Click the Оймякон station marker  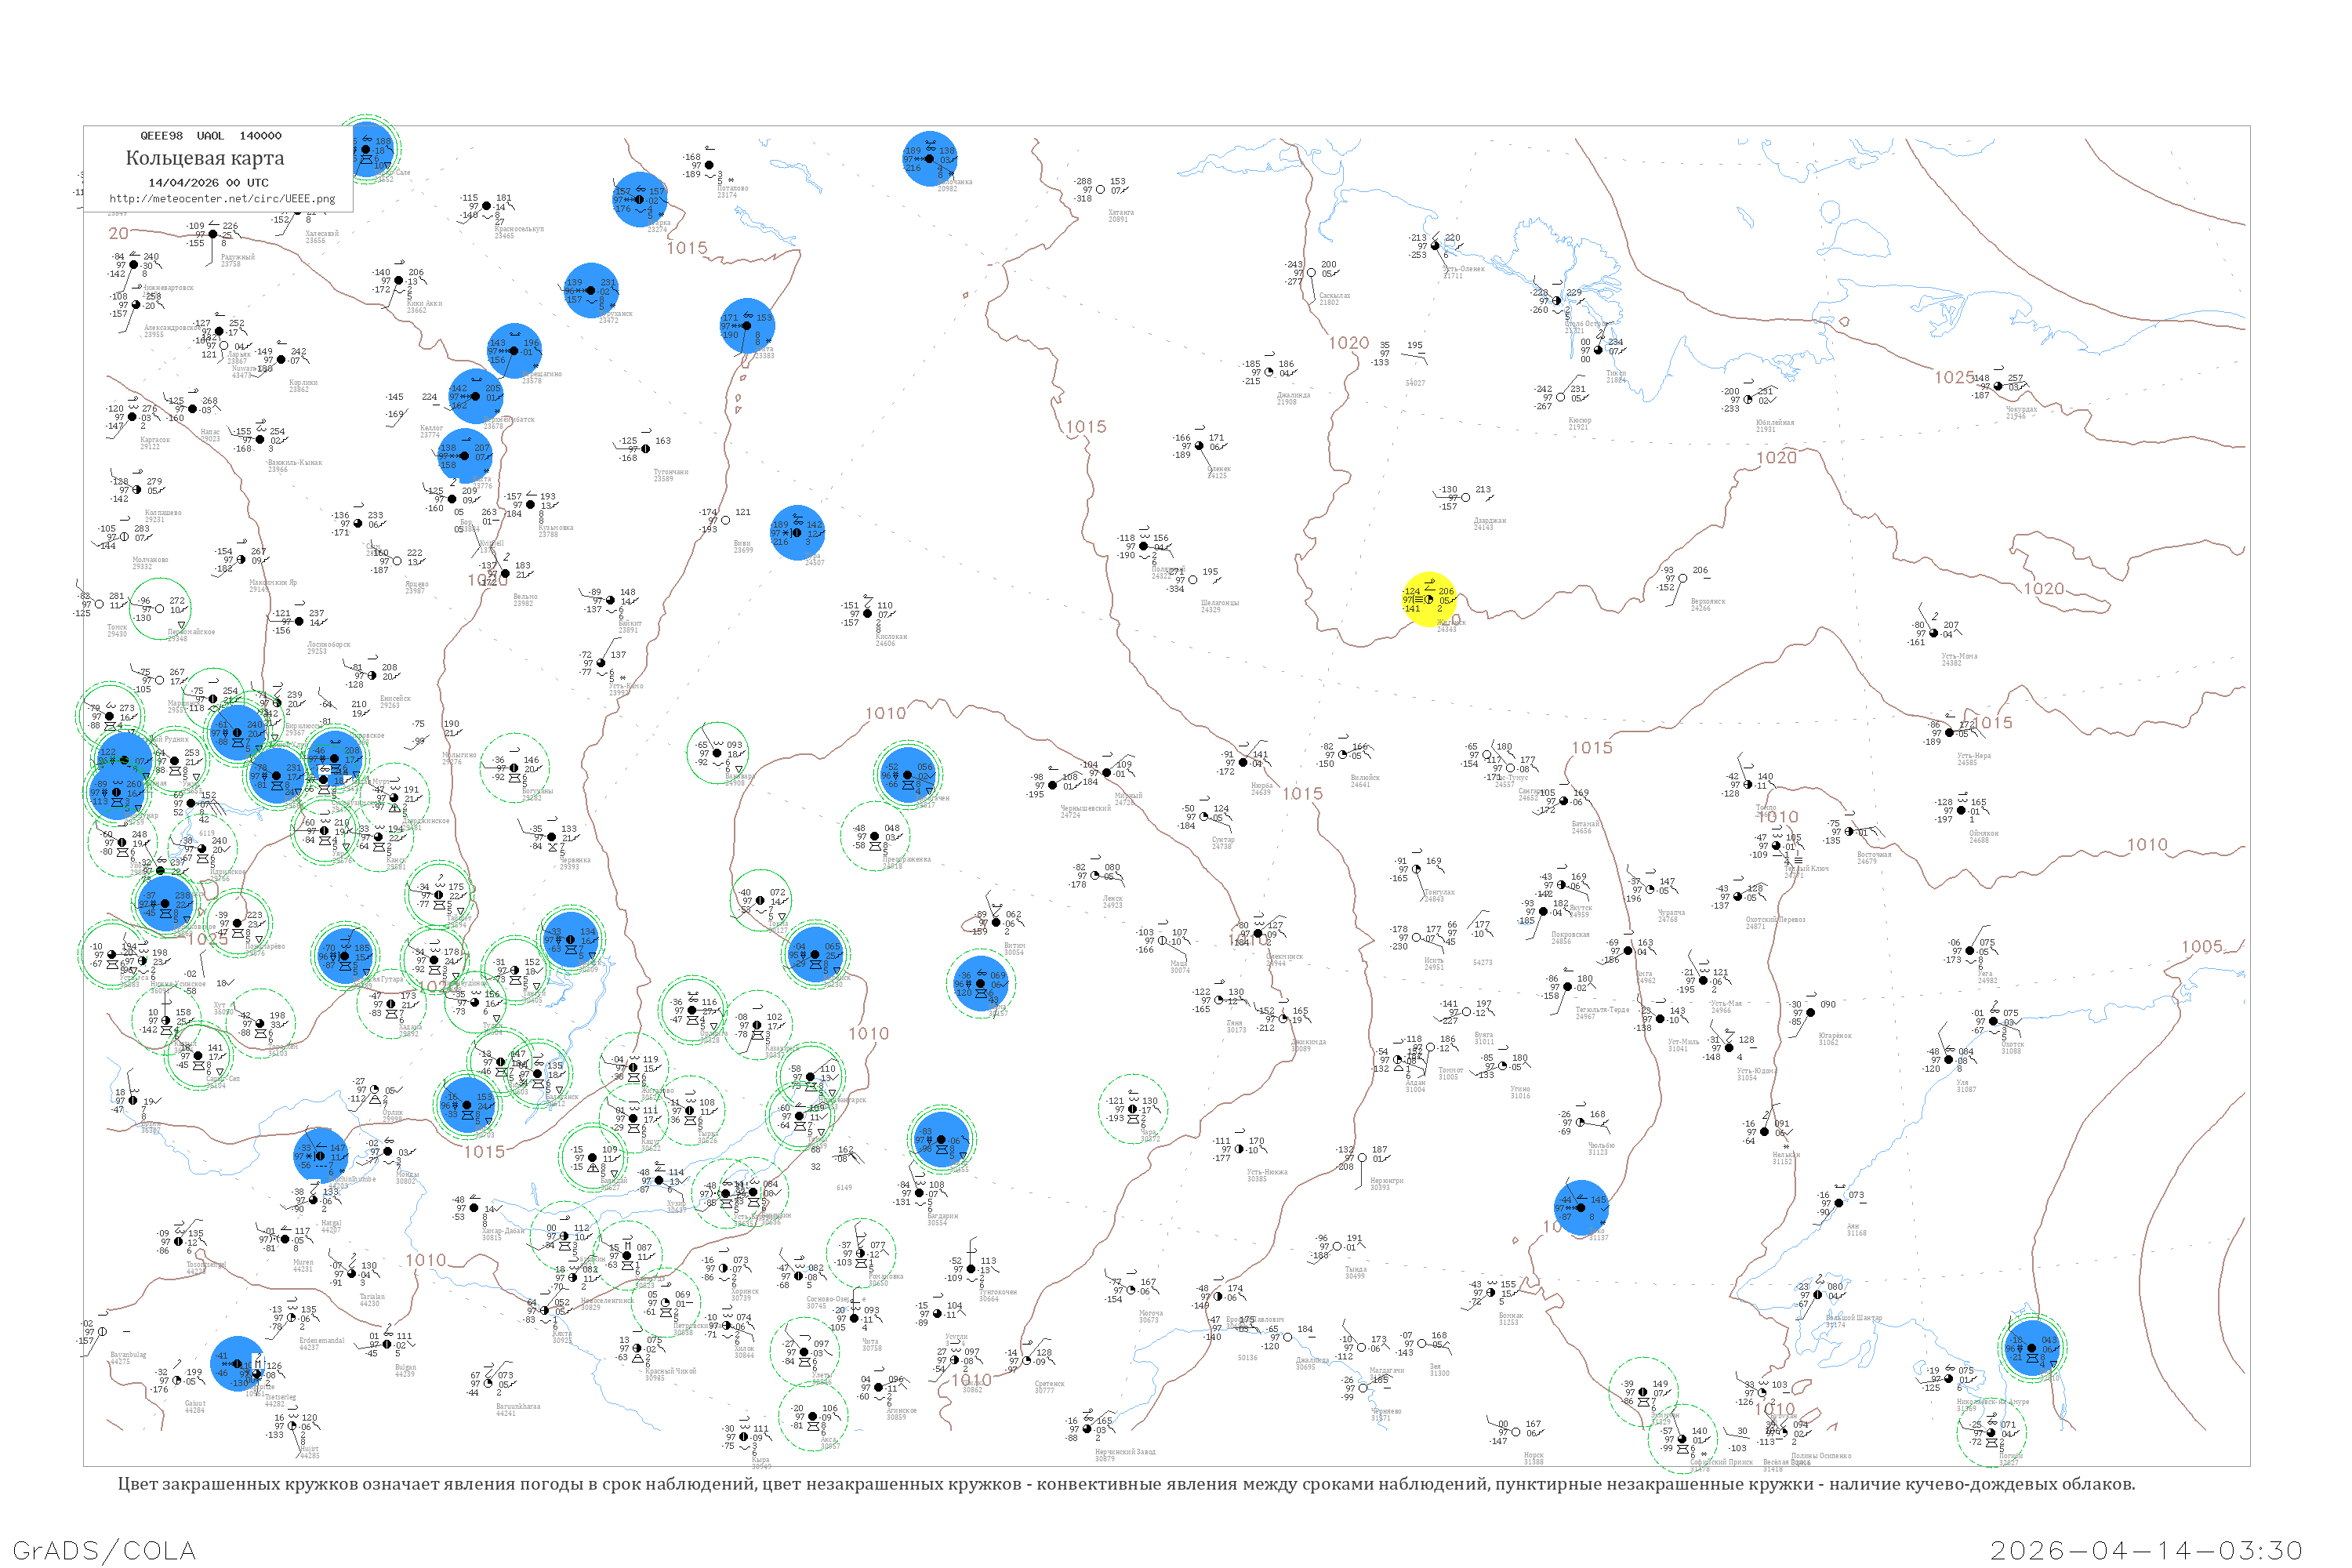click(1962, 811)
